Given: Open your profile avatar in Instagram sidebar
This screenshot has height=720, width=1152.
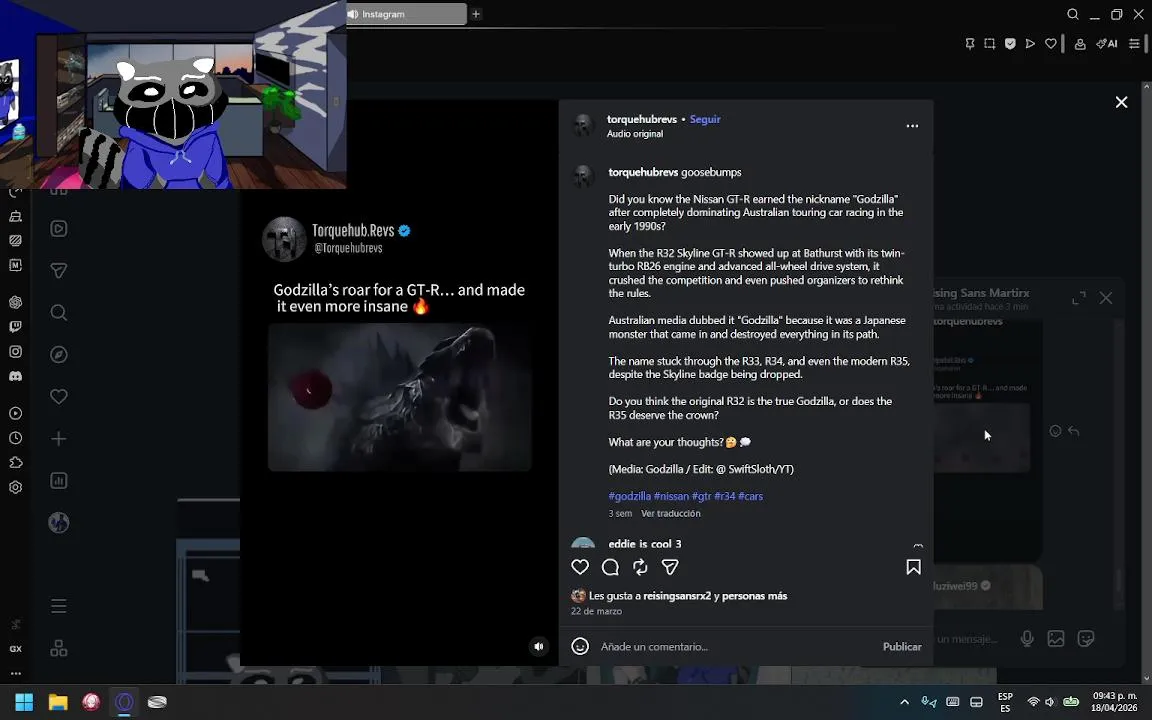Looking at the screenshot, I should click(x=59, y=522).
